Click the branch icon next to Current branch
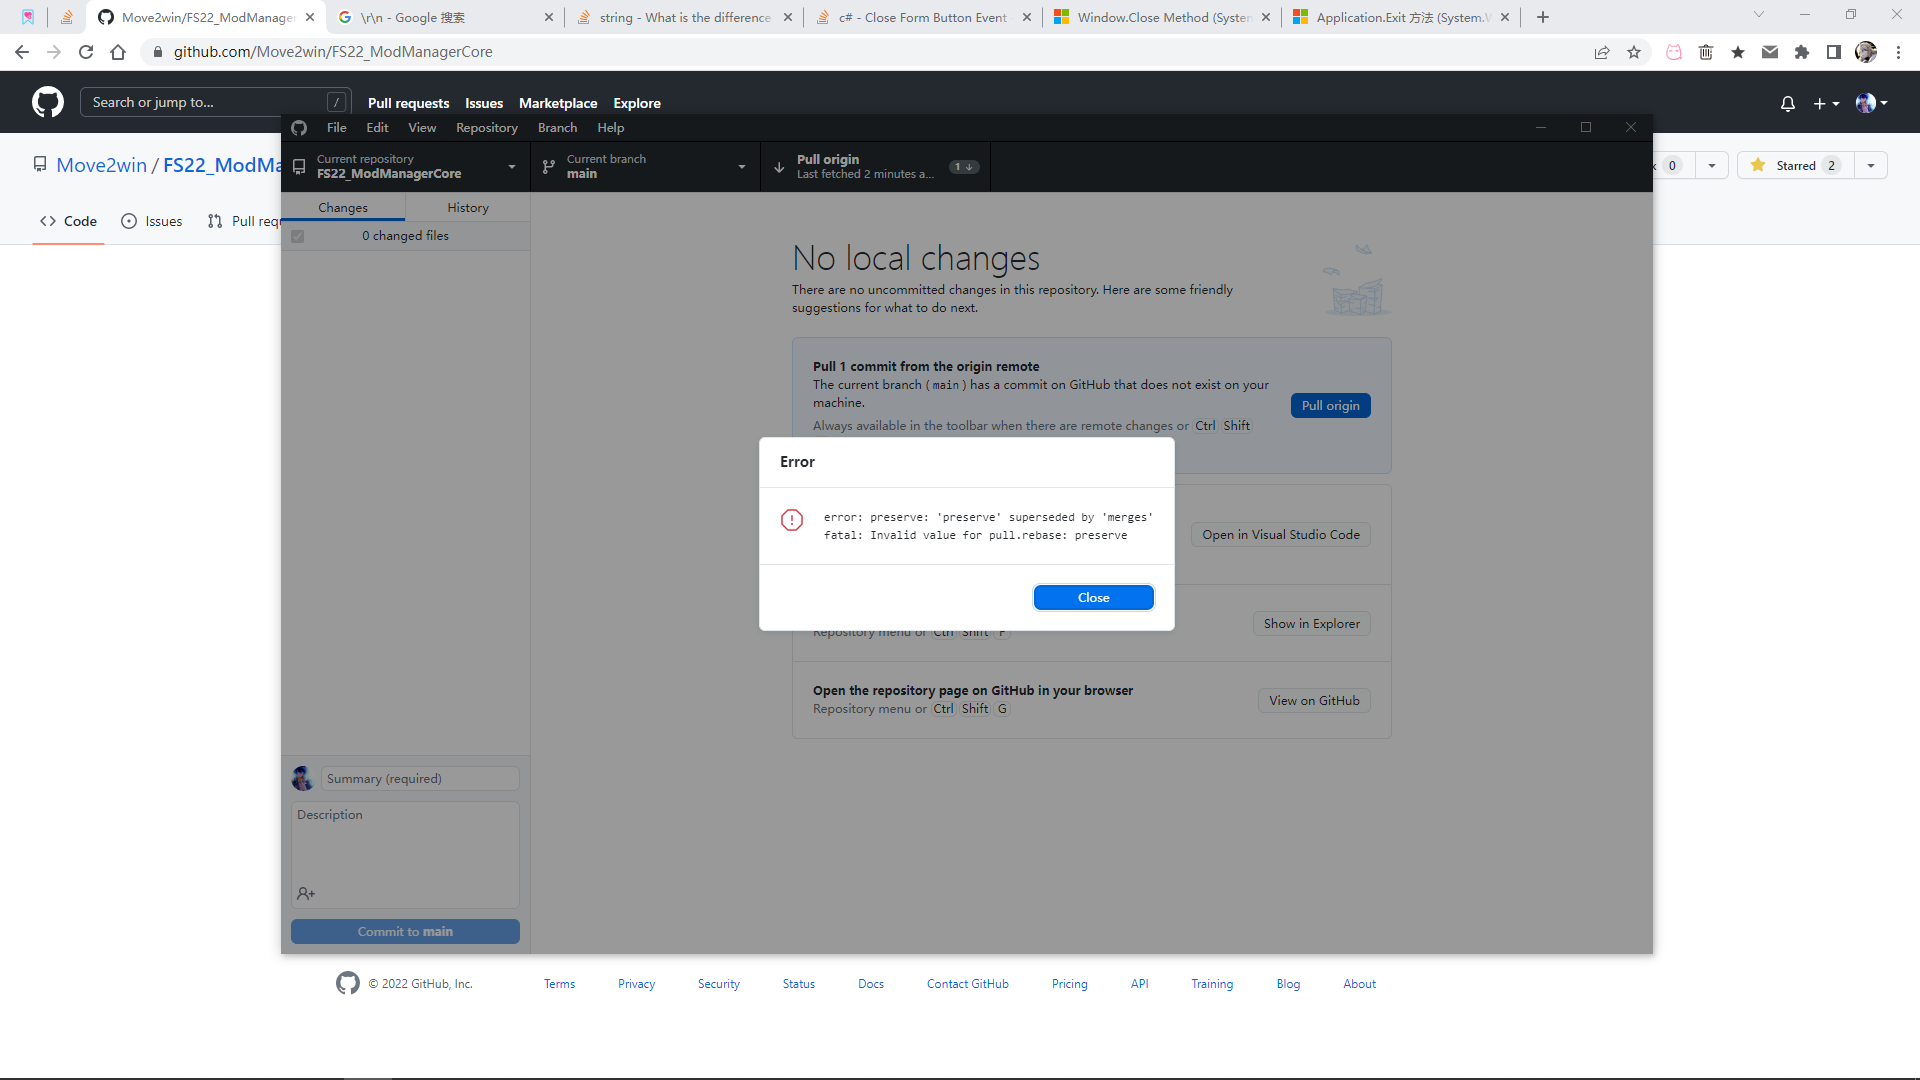Screen dimensions: 1920x1080 548,166
